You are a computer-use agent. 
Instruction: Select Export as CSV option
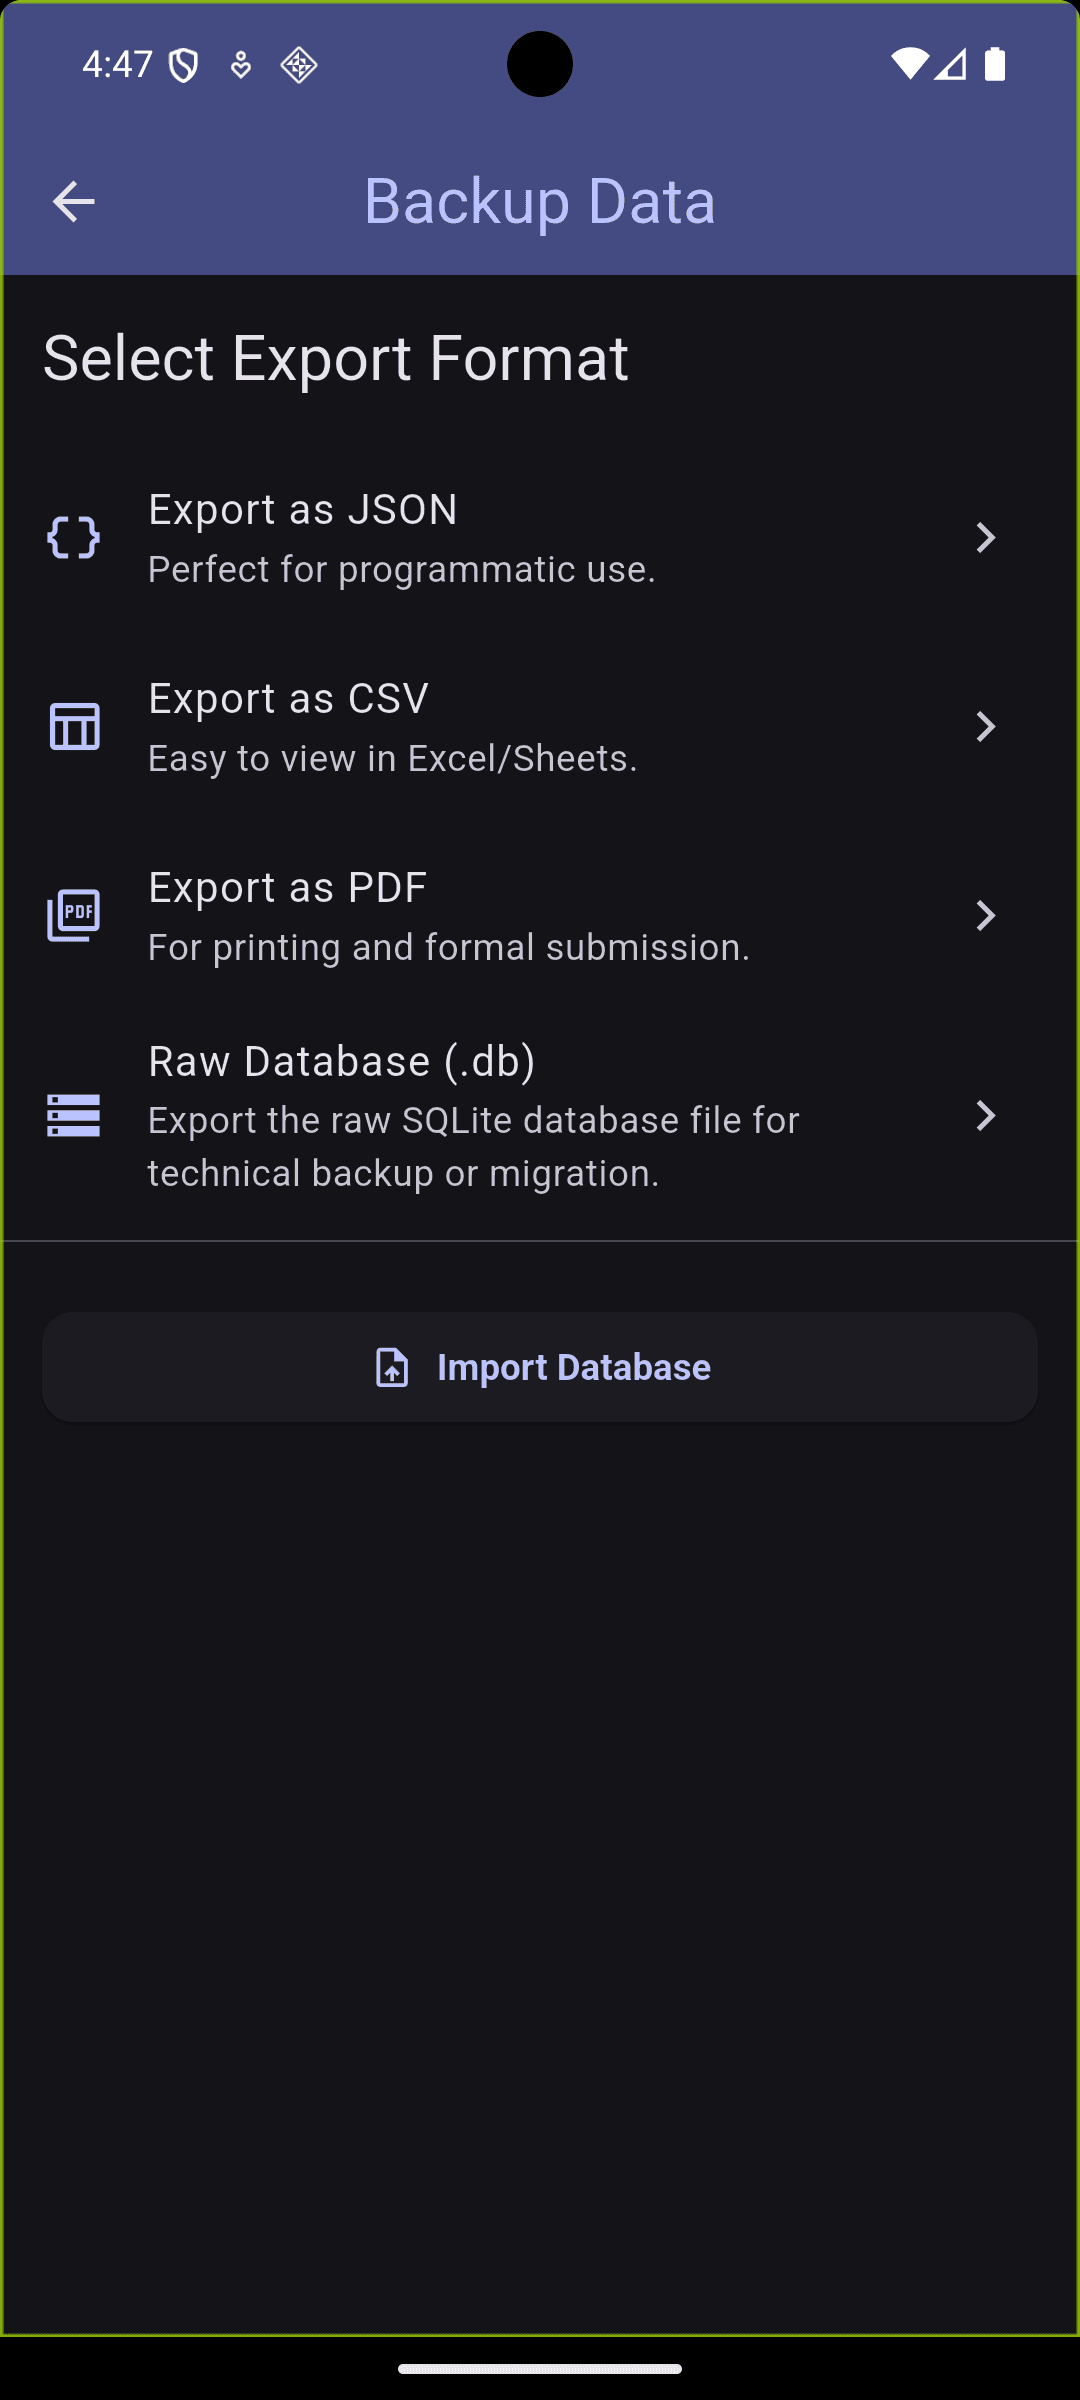[x=540, y=727]
